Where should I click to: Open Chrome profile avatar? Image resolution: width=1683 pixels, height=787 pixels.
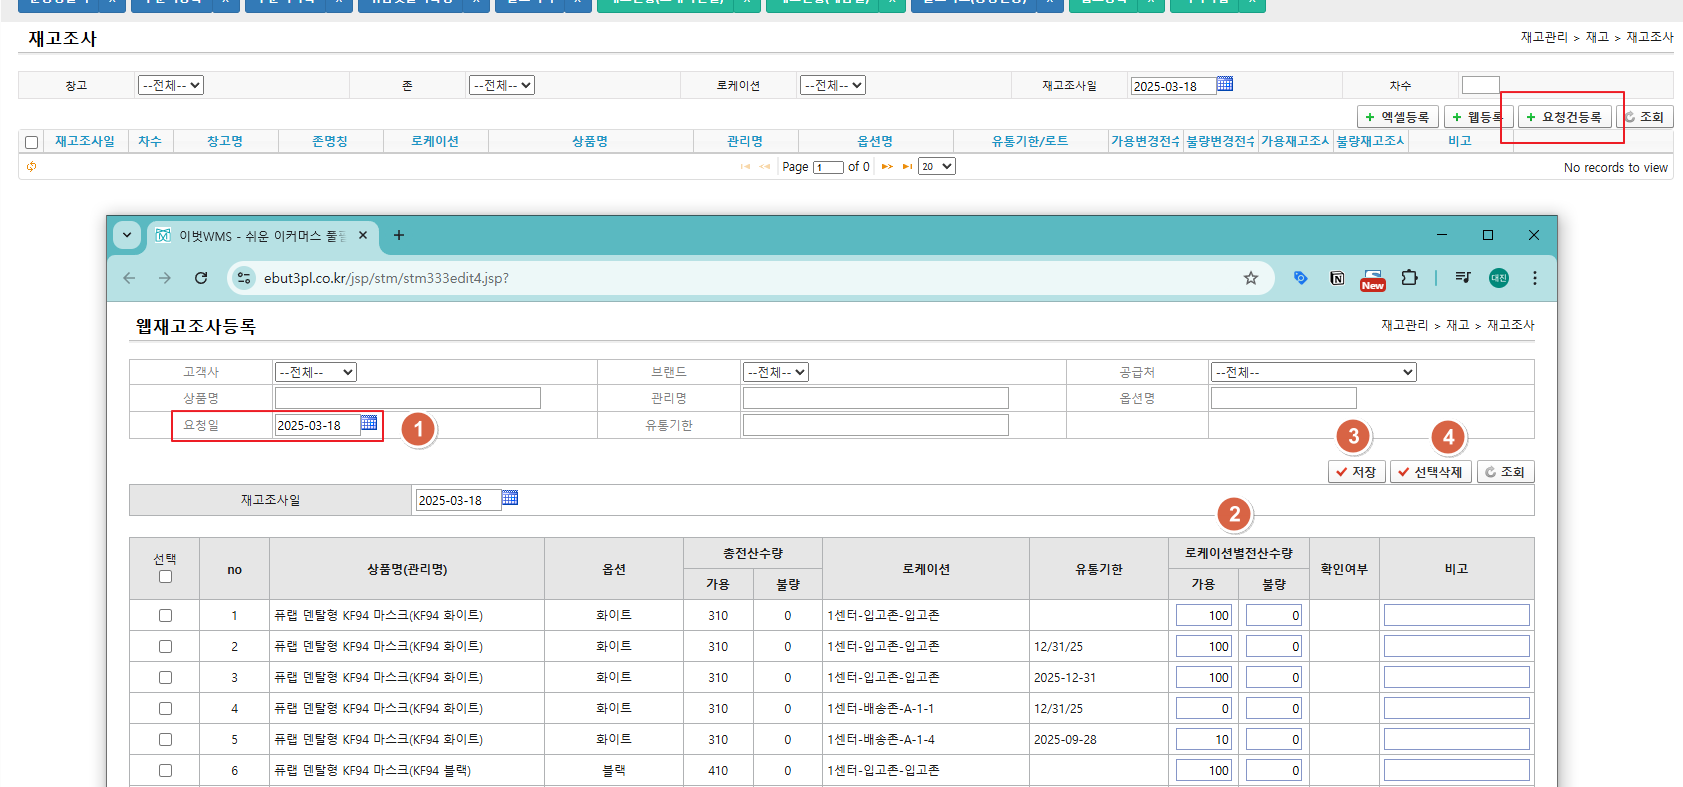pyautogui.click(x=1499, y=278)
